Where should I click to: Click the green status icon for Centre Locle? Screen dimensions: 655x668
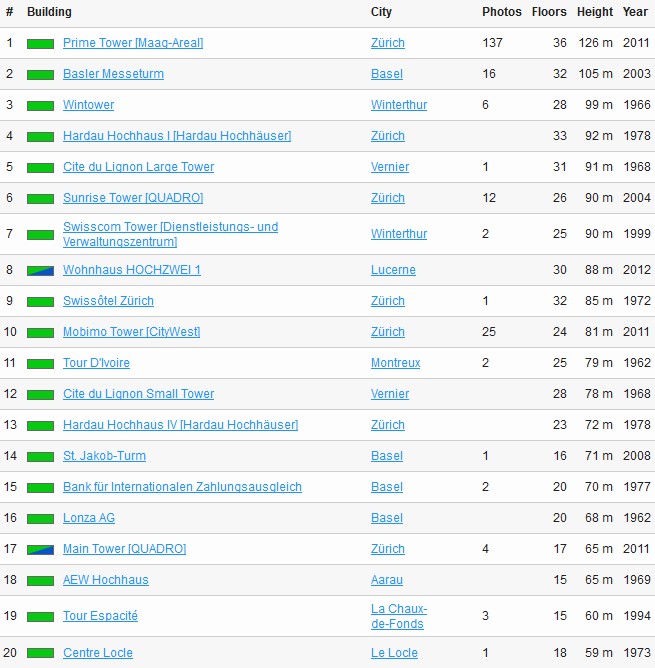tap(40, 654)
